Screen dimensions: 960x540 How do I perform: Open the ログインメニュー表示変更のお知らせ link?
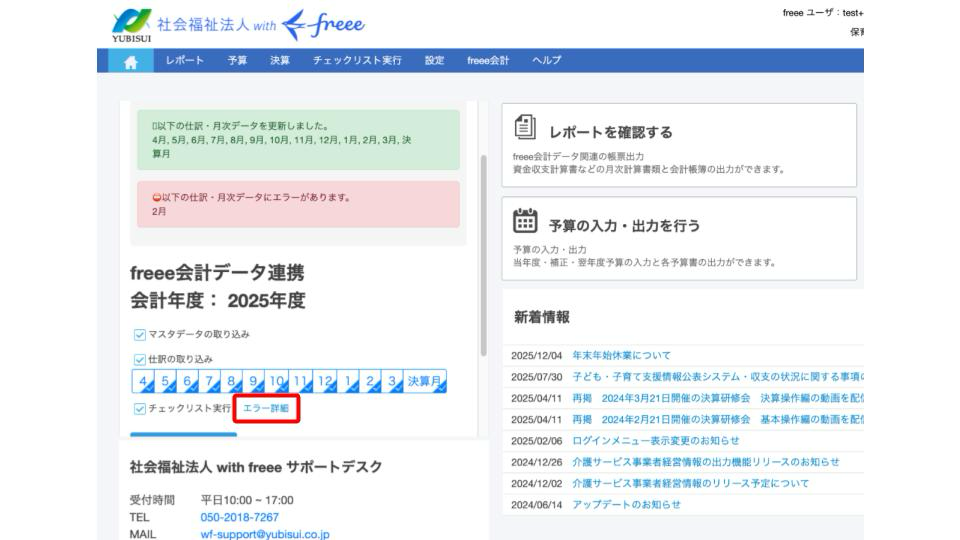(656, 441)
